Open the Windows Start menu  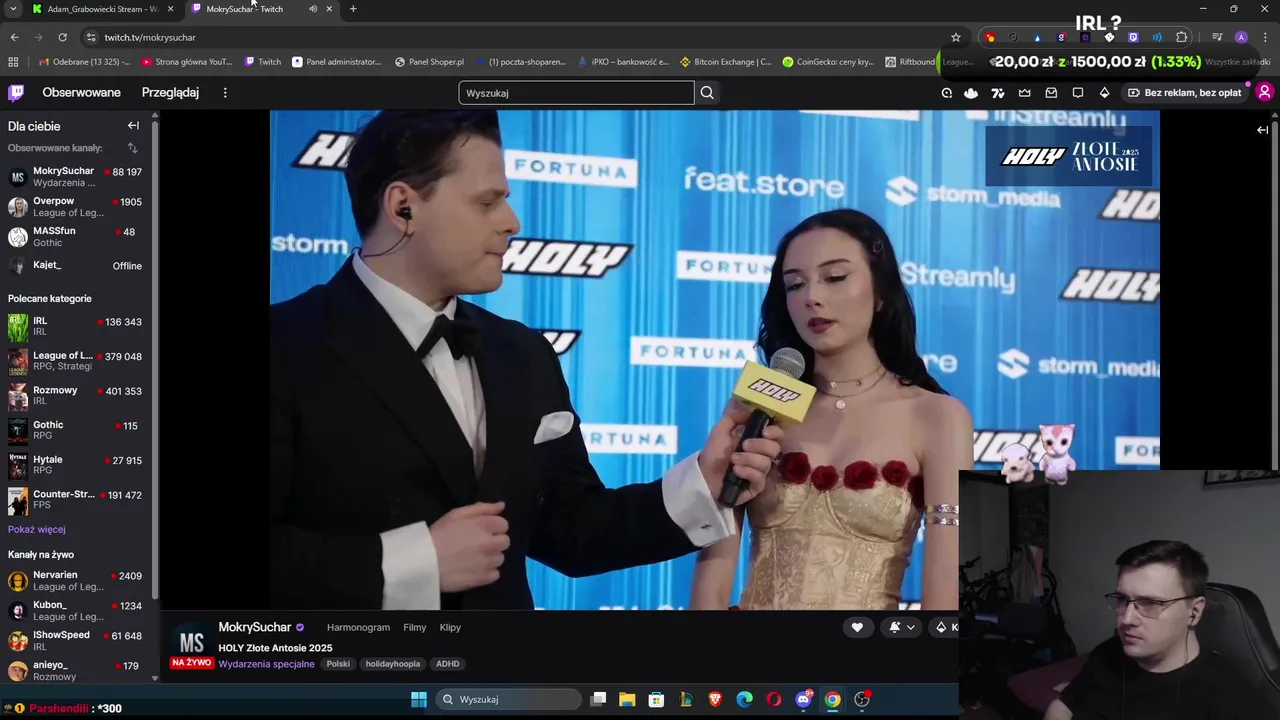click(419, 699)
